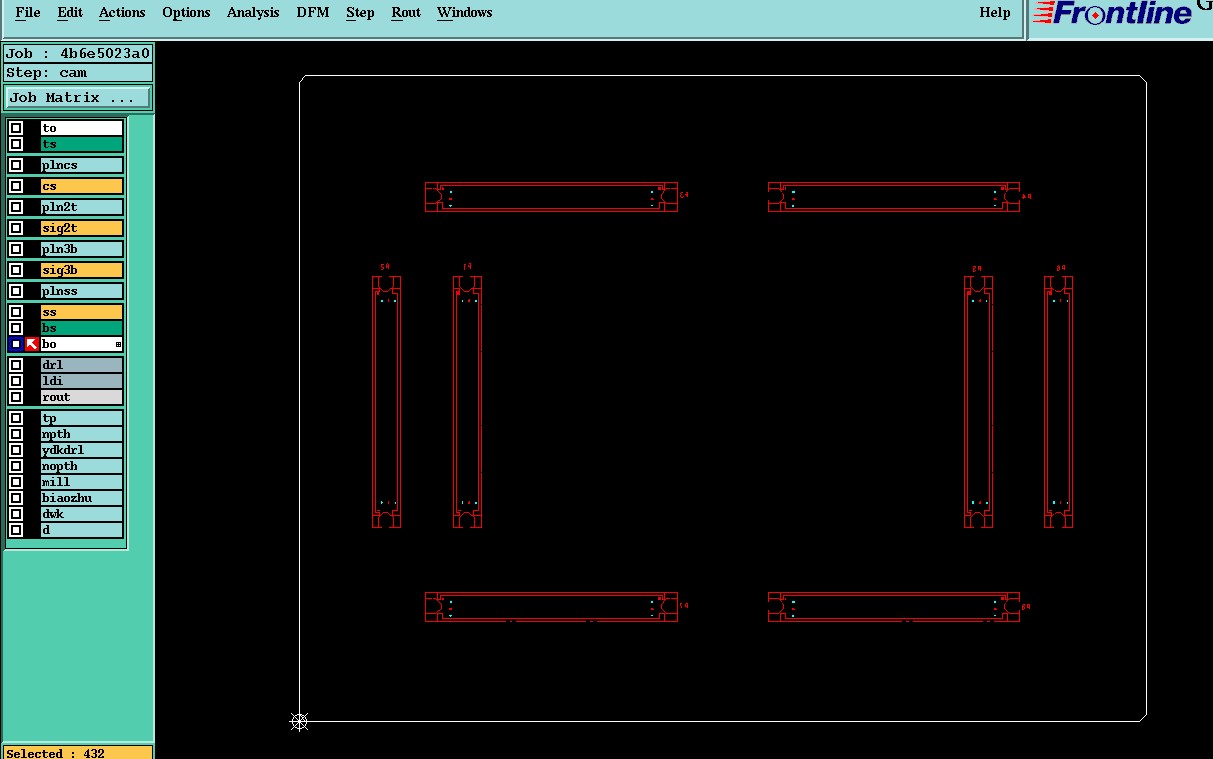Viewport: 1213px width, 759px height.
Task: Click the Frontline logo
Action: coord(1113,13)
